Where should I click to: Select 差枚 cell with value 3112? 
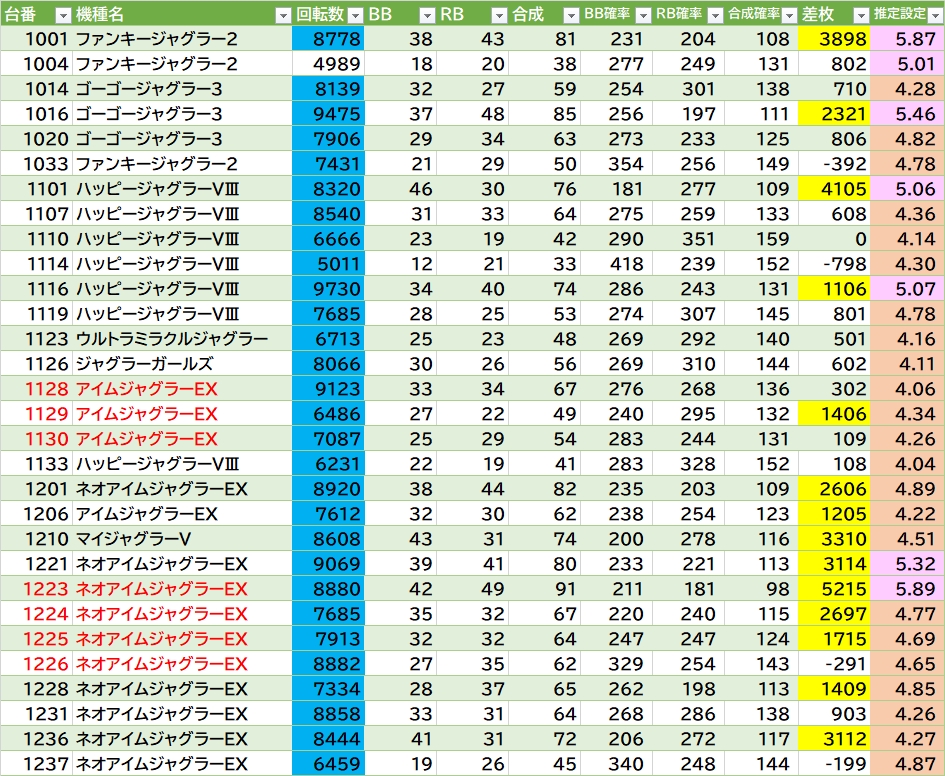834,739
